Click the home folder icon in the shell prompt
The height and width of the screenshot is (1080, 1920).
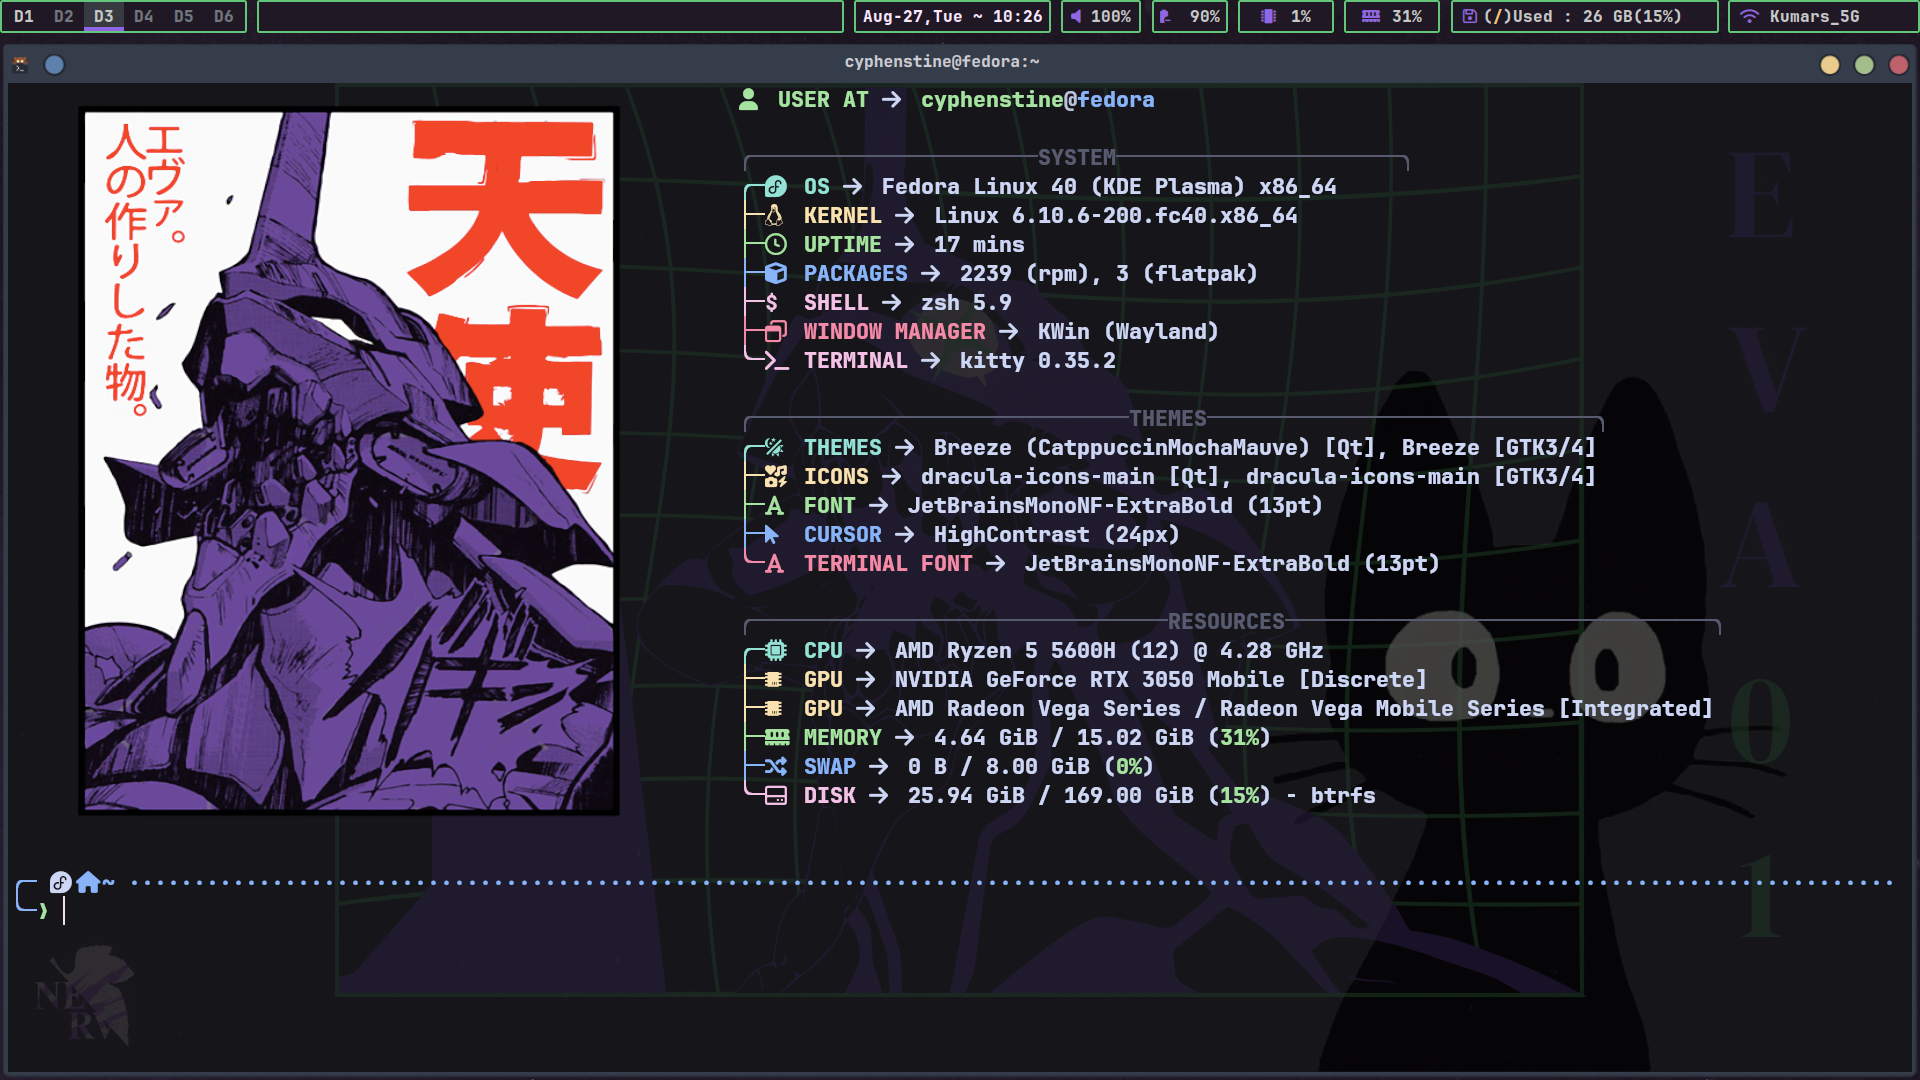(x=88, y=883)
